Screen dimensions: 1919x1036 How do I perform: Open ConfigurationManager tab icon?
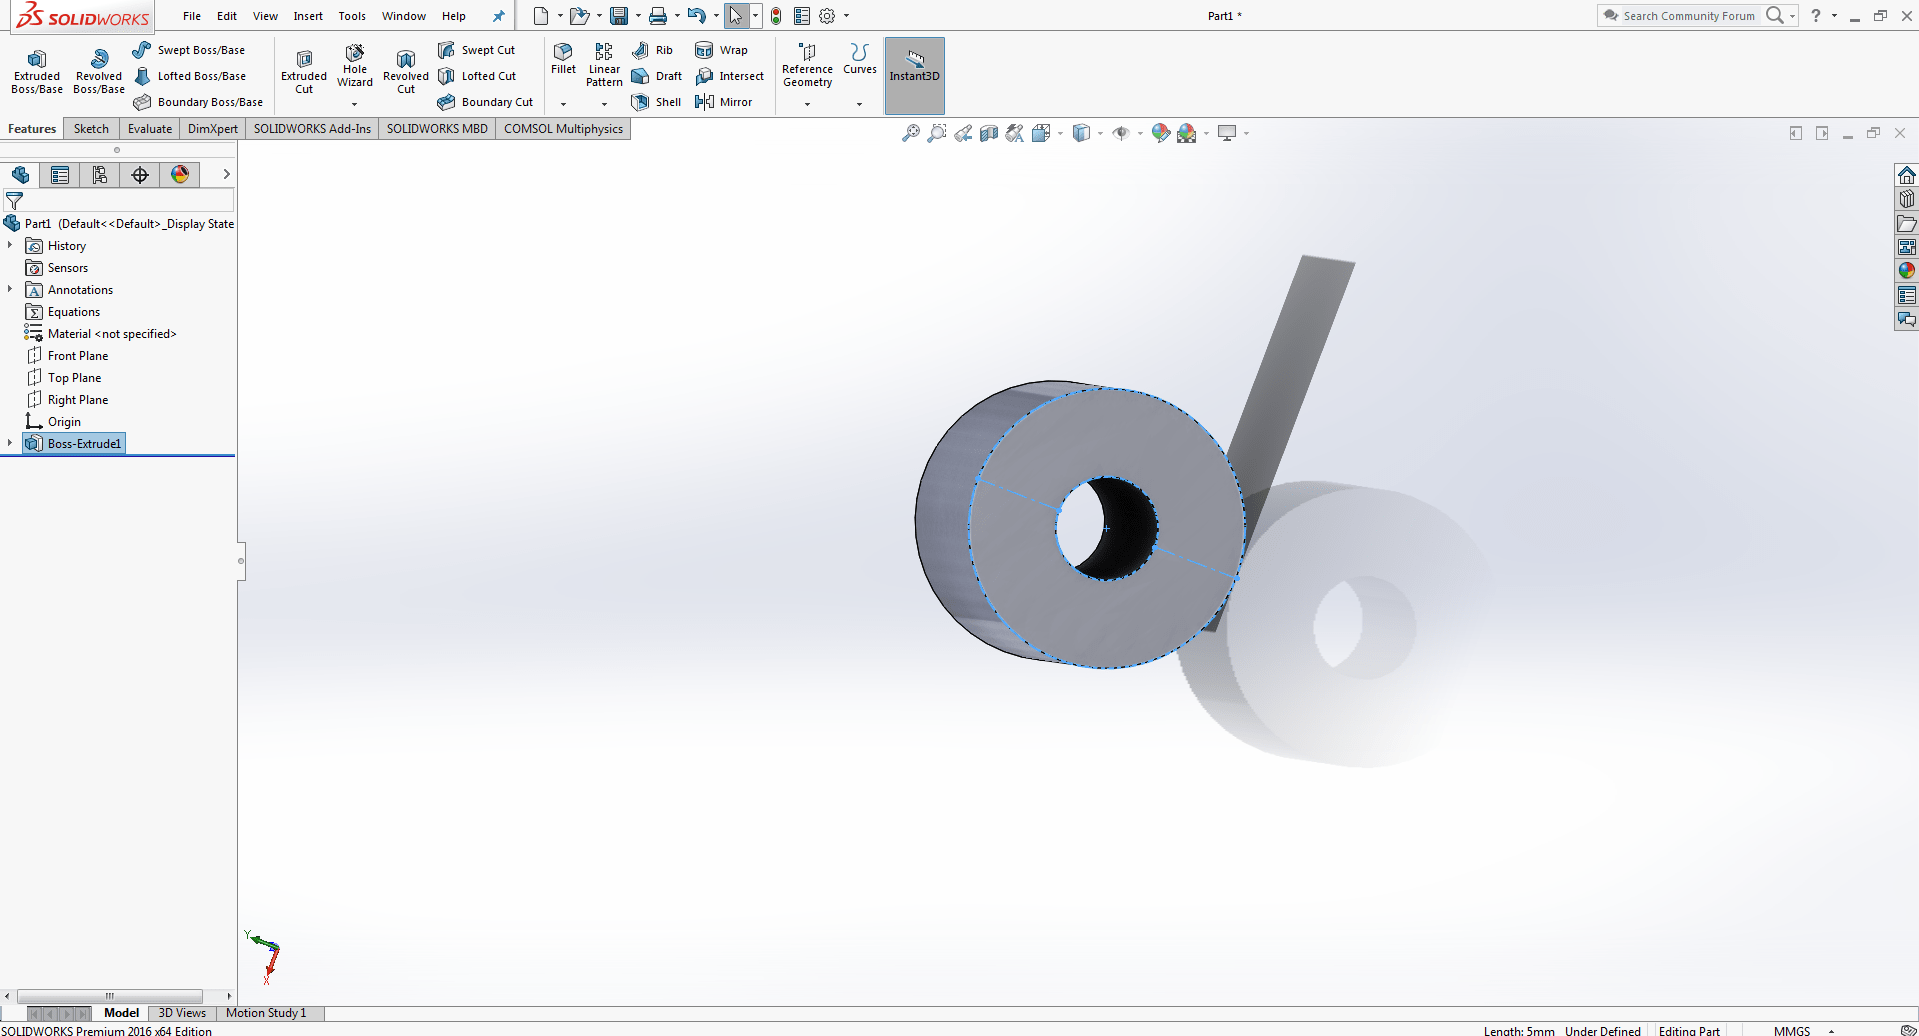(100, 175)
